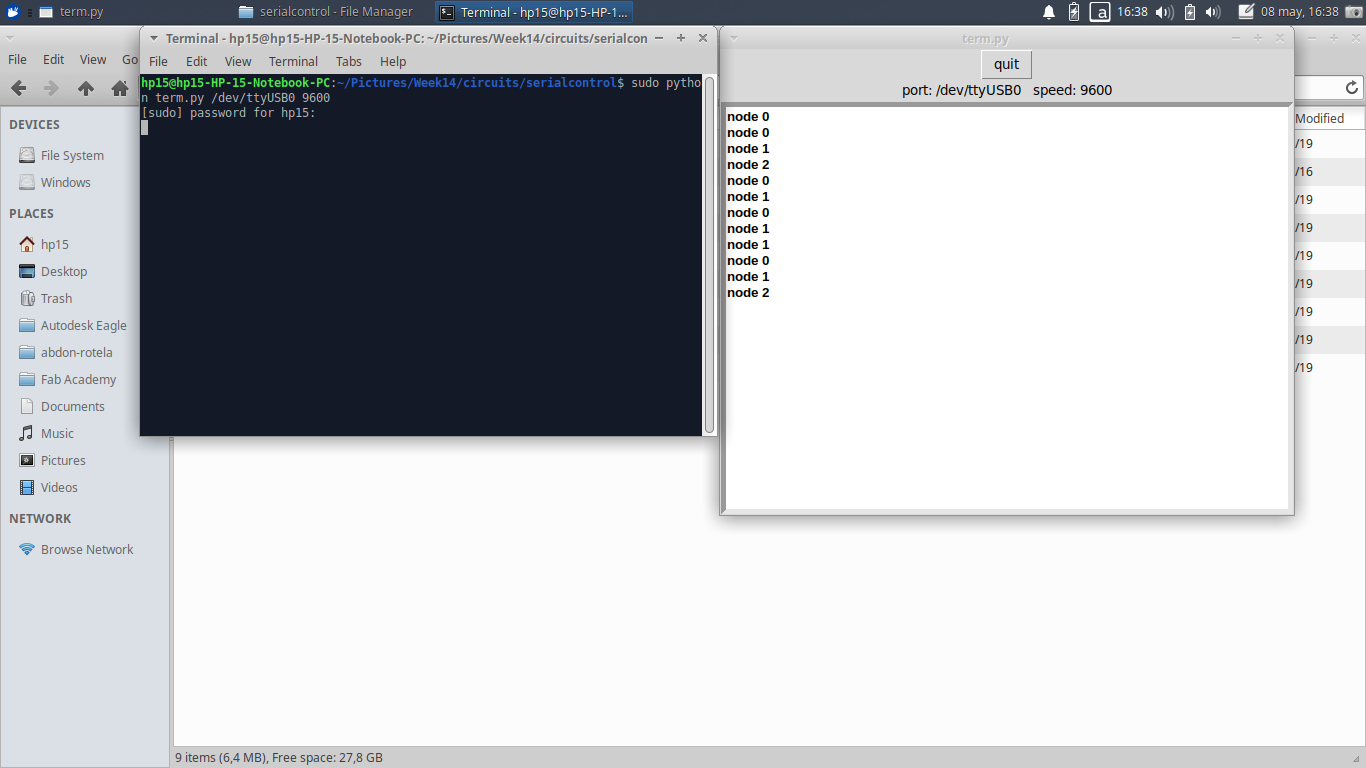The image size is (1366, 768).
Task: Click Browse Network in sidebar
Action: pyautogui.click(x=85, y=549)
